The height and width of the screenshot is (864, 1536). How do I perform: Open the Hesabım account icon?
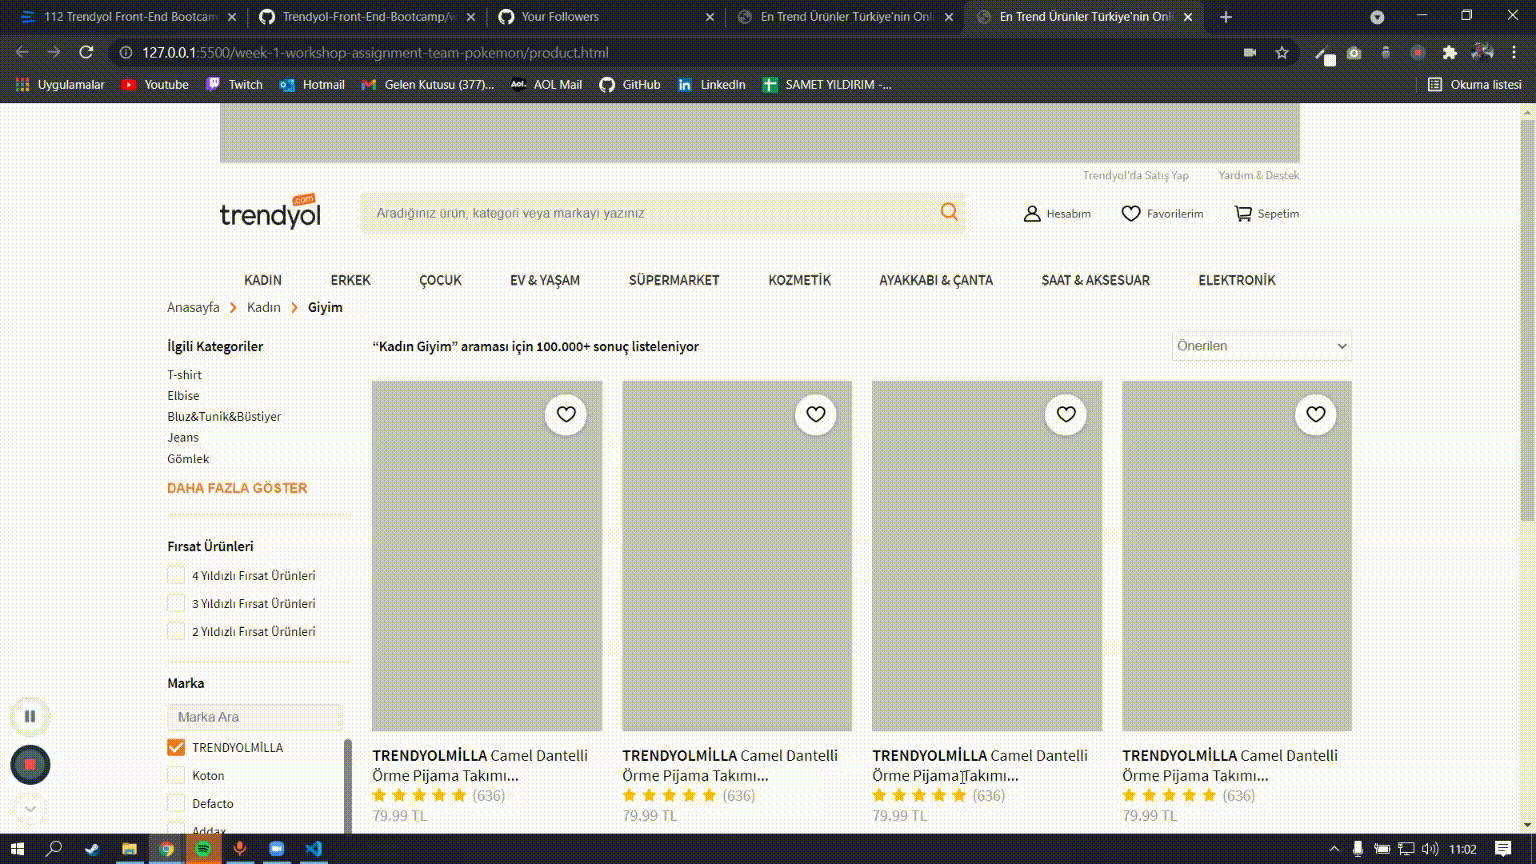coord(1032,214)
